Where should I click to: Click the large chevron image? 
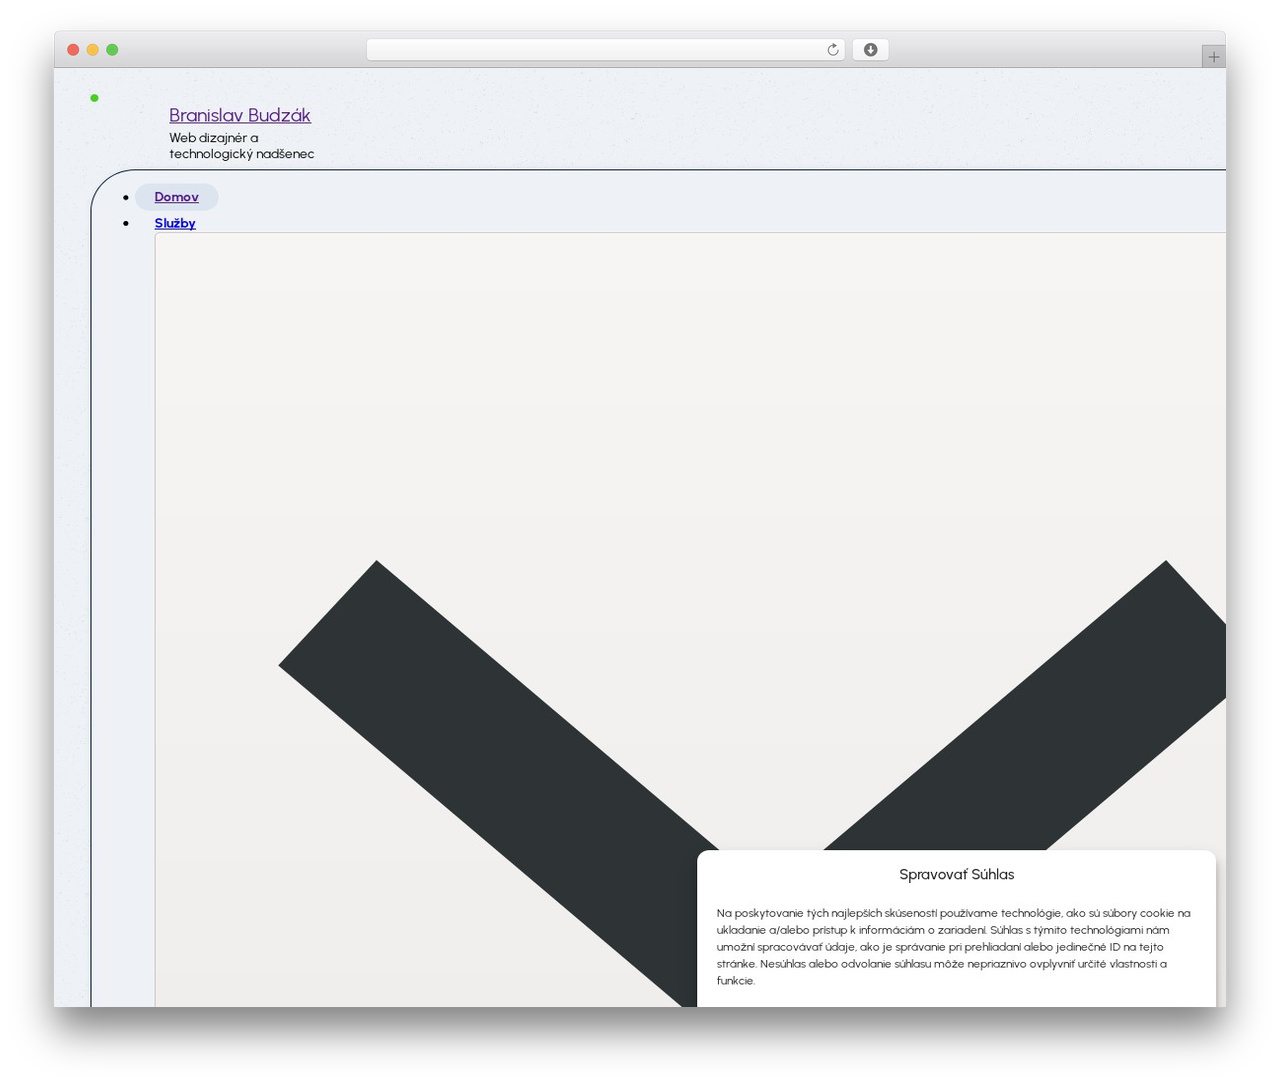690,620
